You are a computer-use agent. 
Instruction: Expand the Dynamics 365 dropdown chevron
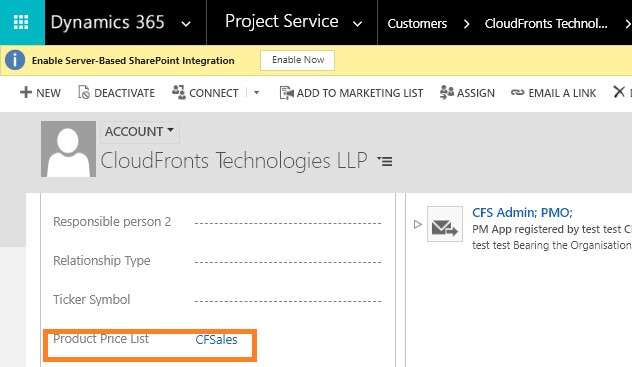[x=186, y=24]
